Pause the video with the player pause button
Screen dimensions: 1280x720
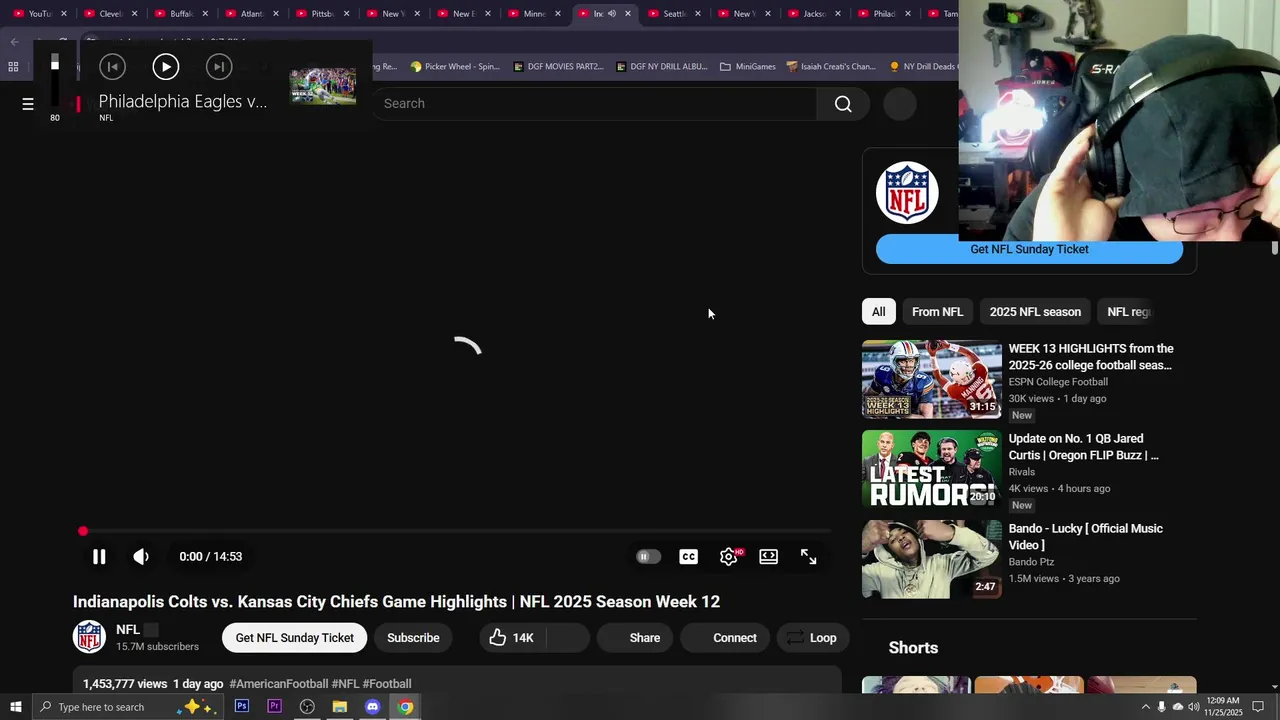[99, 557]
